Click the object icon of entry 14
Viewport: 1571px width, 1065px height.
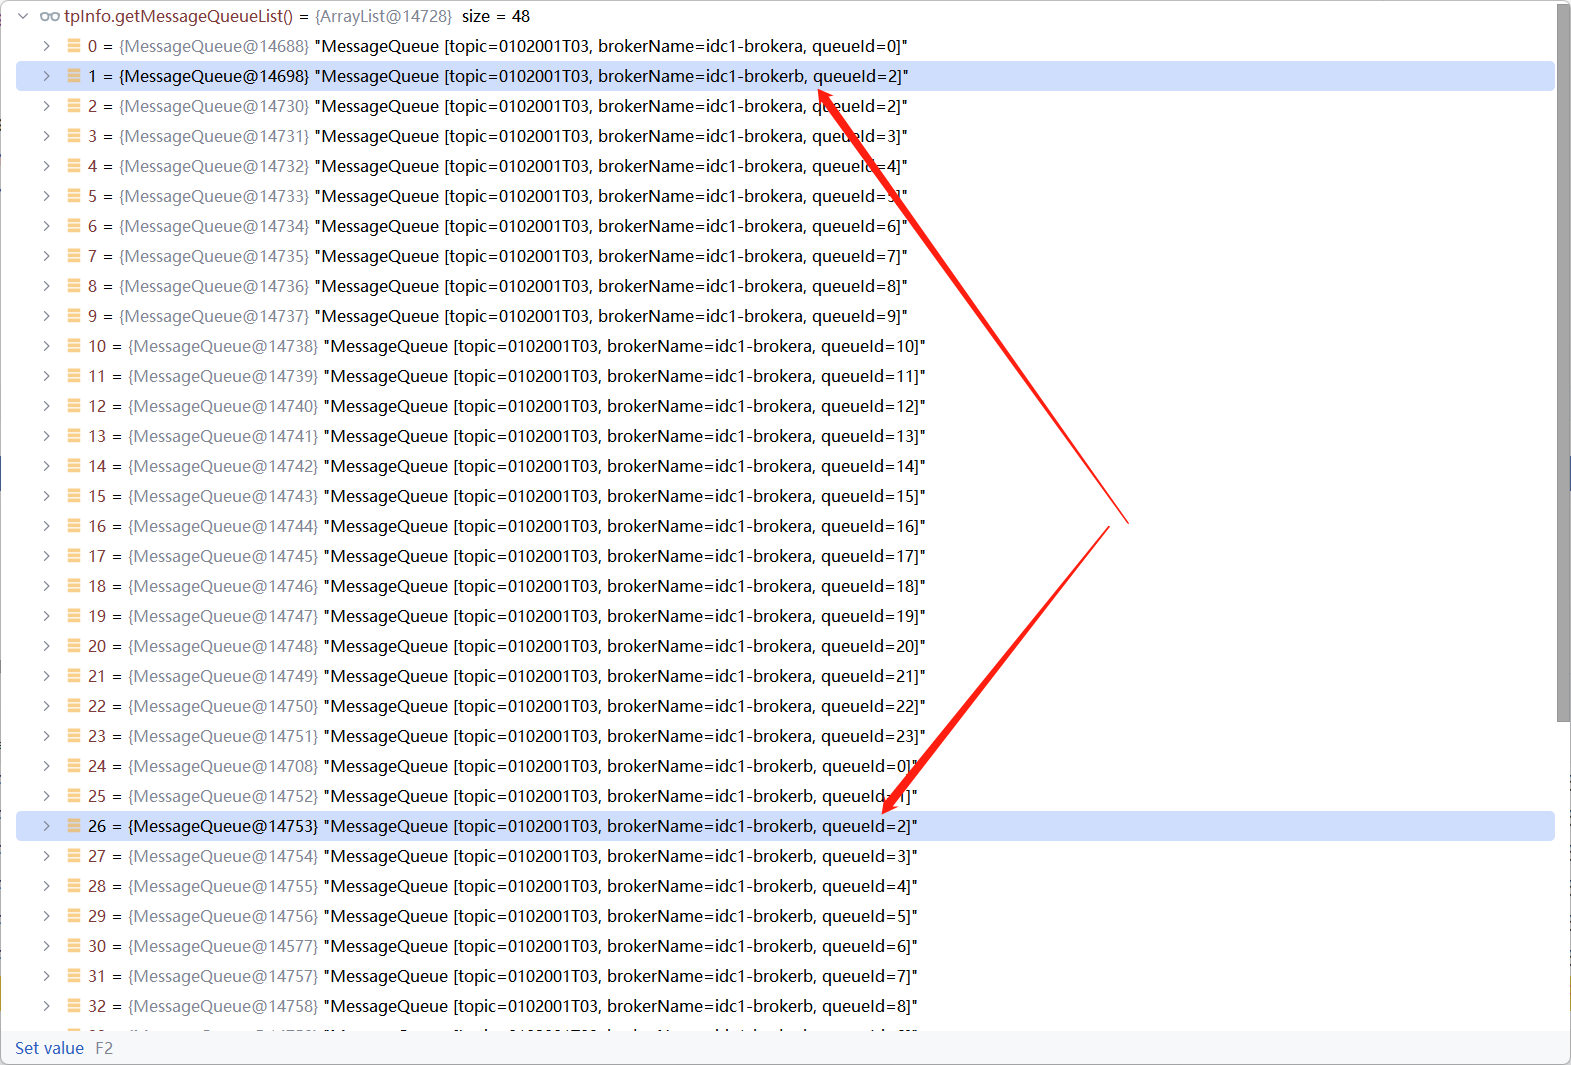tap(74, 465)
